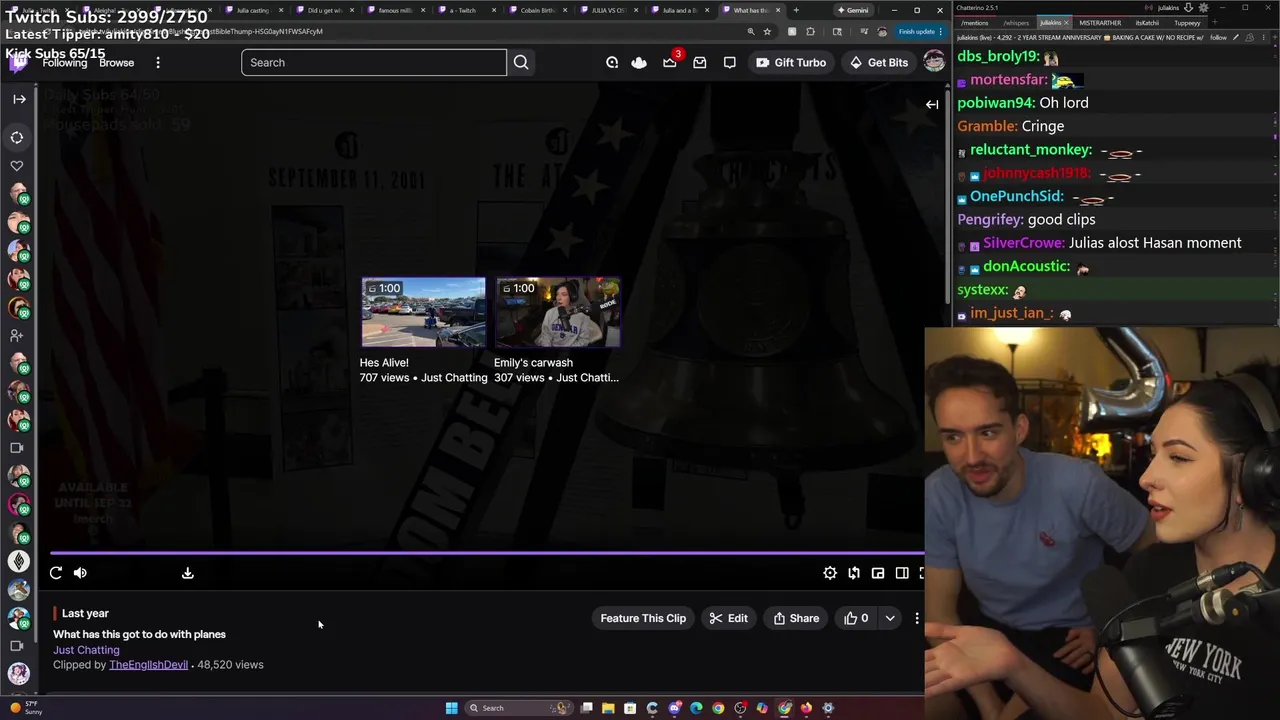Collapse the right panel arrow over video
This screenshot has width=1280, height=720.
pos(932,104)
